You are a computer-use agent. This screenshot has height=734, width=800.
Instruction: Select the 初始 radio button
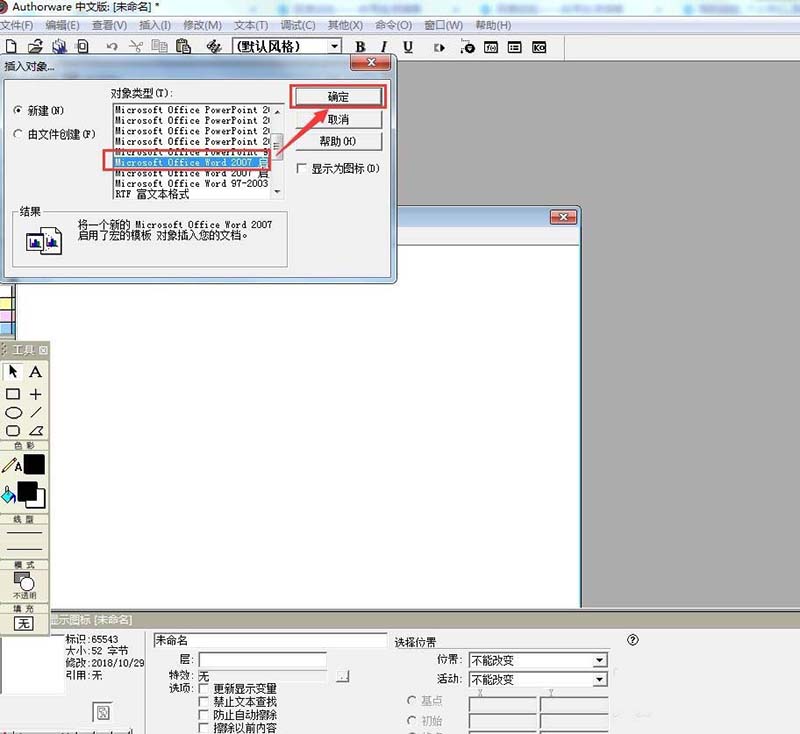[x=412, y=720]
